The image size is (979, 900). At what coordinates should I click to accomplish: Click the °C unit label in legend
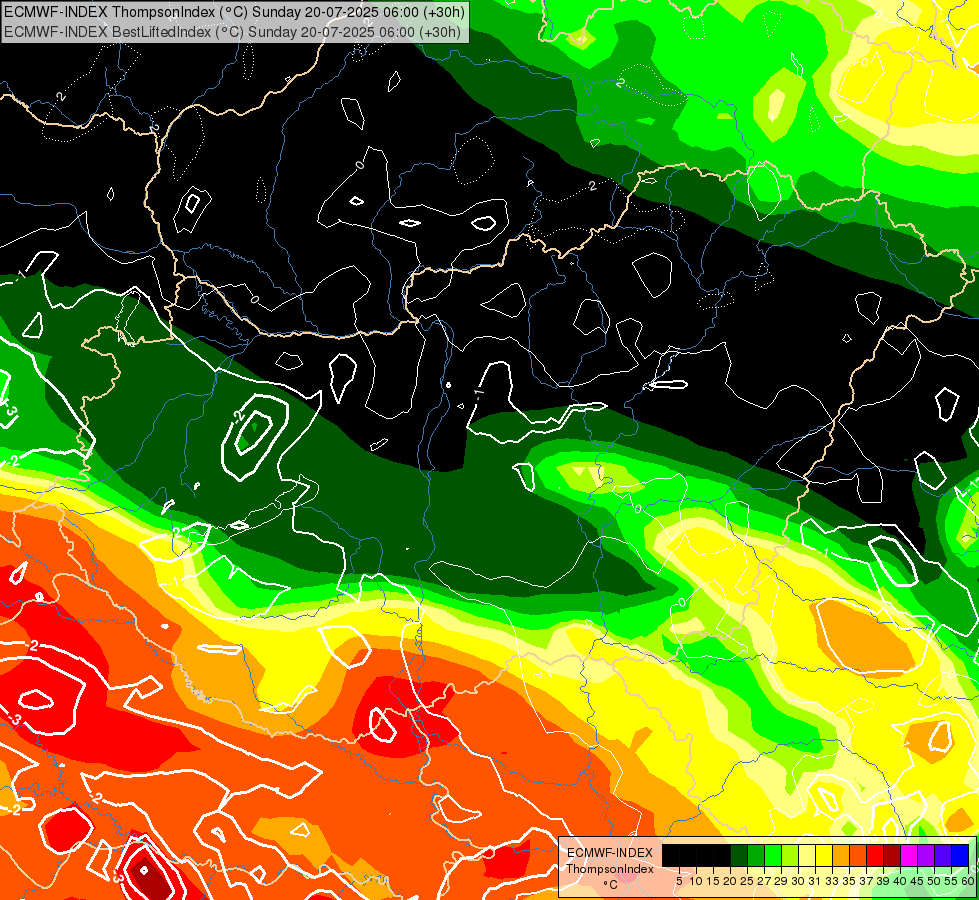pyautogui.click(x=611, y=884)
